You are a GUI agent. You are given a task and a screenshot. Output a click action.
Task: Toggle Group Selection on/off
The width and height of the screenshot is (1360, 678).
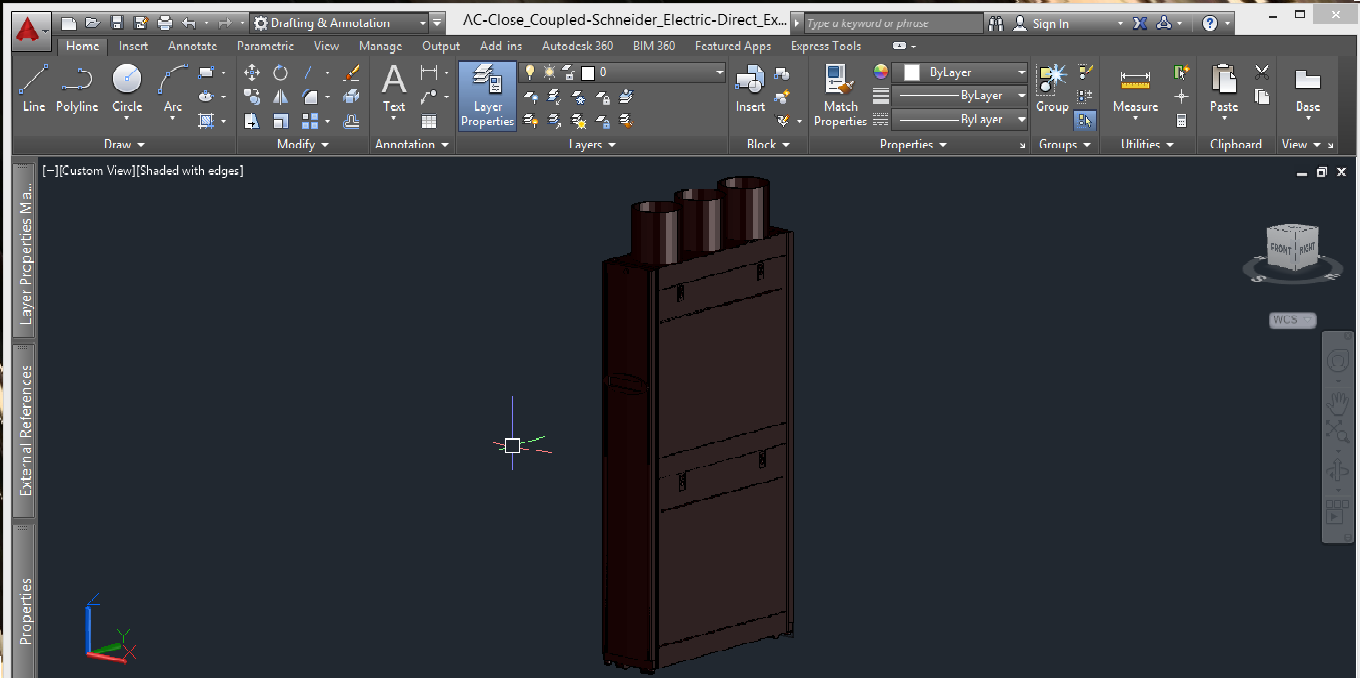click(x=1085, y=121)
